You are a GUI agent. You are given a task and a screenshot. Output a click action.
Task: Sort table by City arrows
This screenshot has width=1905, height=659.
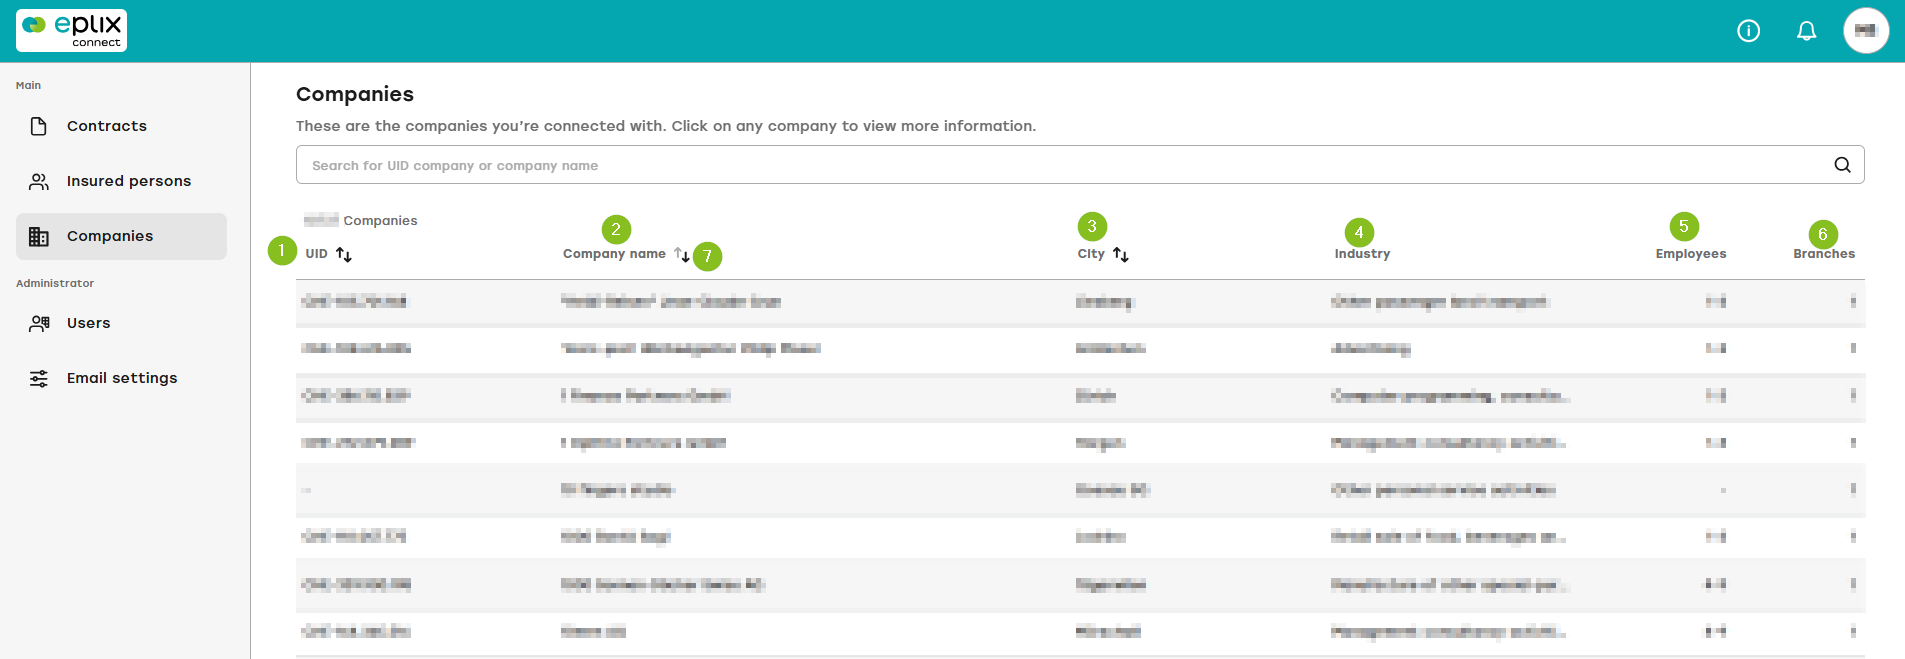coord(1121,254)
